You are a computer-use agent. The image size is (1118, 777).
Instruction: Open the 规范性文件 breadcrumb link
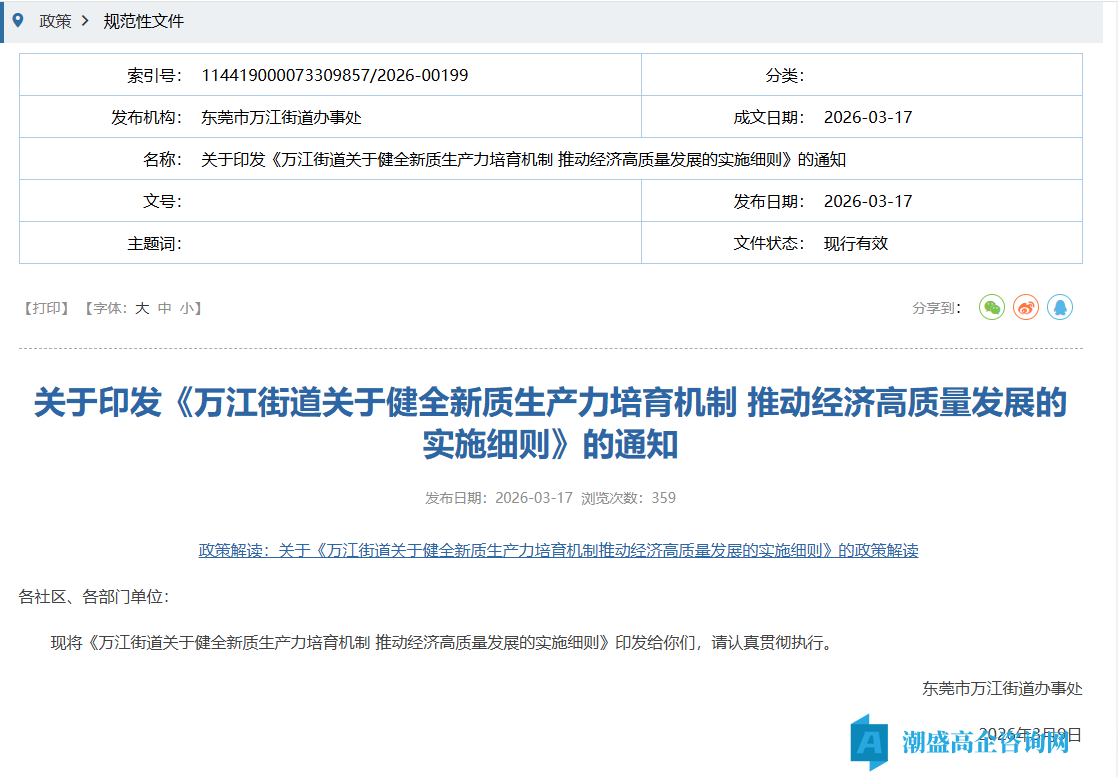pyautogui.click(x=143, y=21)
